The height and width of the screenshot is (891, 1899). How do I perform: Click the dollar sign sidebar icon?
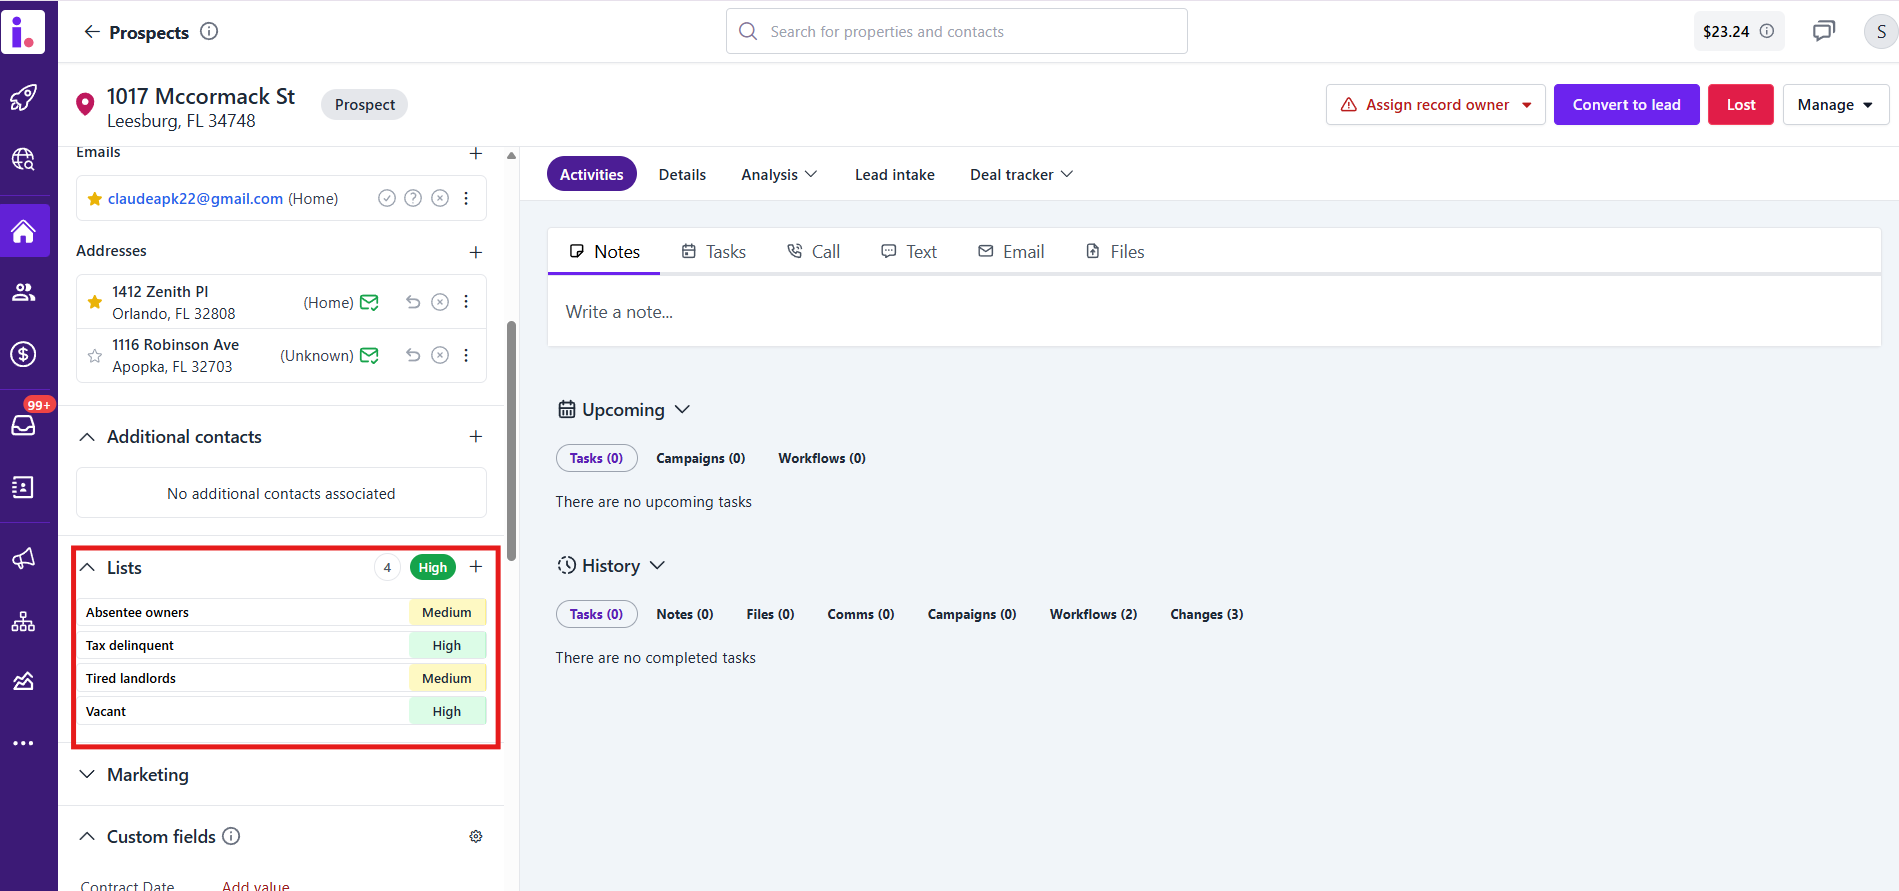pyautogui.click(x=23, y=354)
